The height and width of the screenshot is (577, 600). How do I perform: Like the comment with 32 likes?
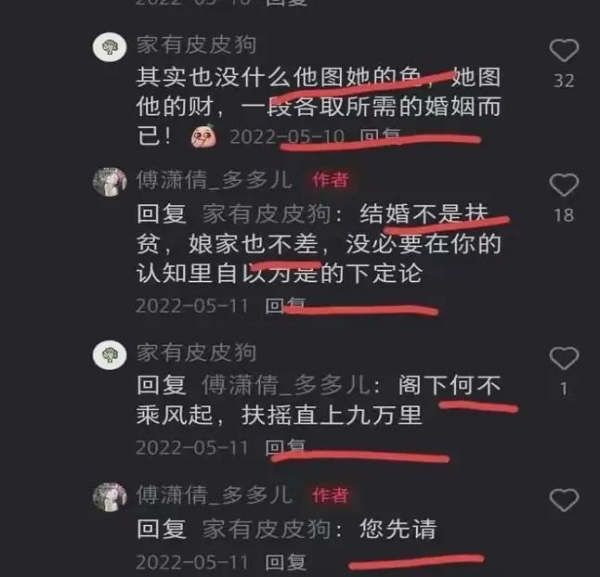[x=564, y=50]
